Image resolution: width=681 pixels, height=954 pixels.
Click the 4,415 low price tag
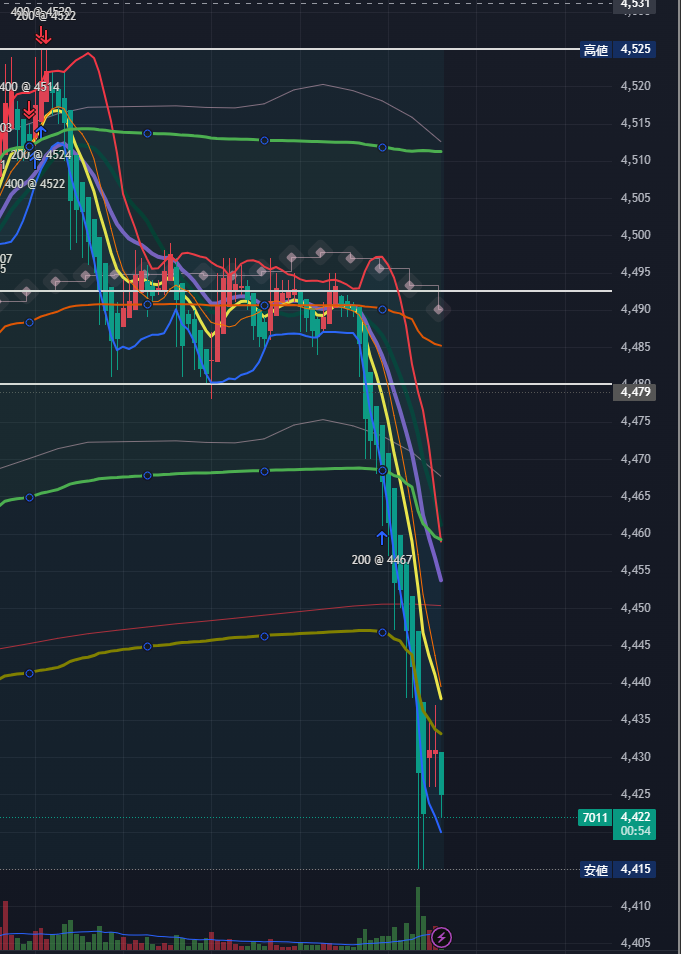[x=635, y=870]
